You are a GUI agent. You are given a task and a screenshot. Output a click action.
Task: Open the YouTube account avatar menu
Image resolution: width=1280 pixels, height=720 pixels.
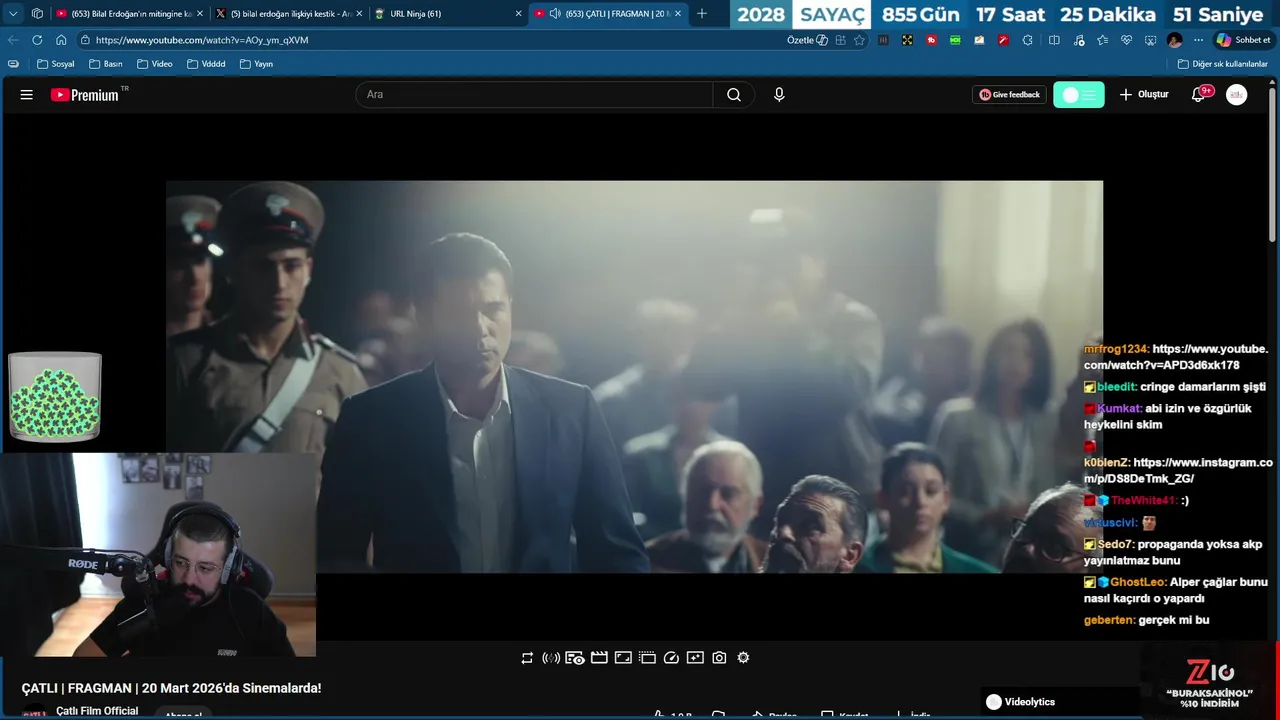pos(1237,95)
